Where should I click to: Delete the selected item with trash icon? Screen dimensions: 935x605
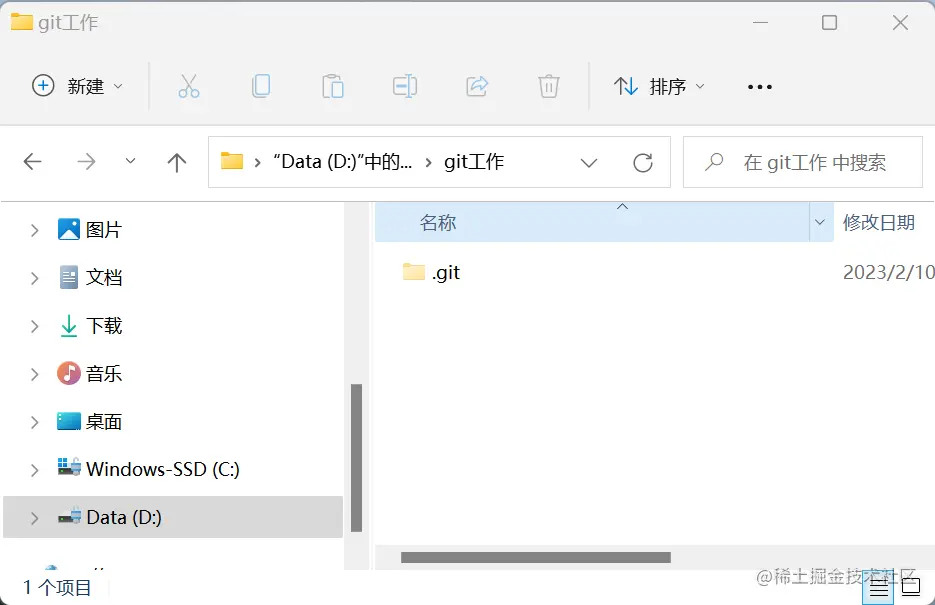pyautogui.click(x=548, y=86)
